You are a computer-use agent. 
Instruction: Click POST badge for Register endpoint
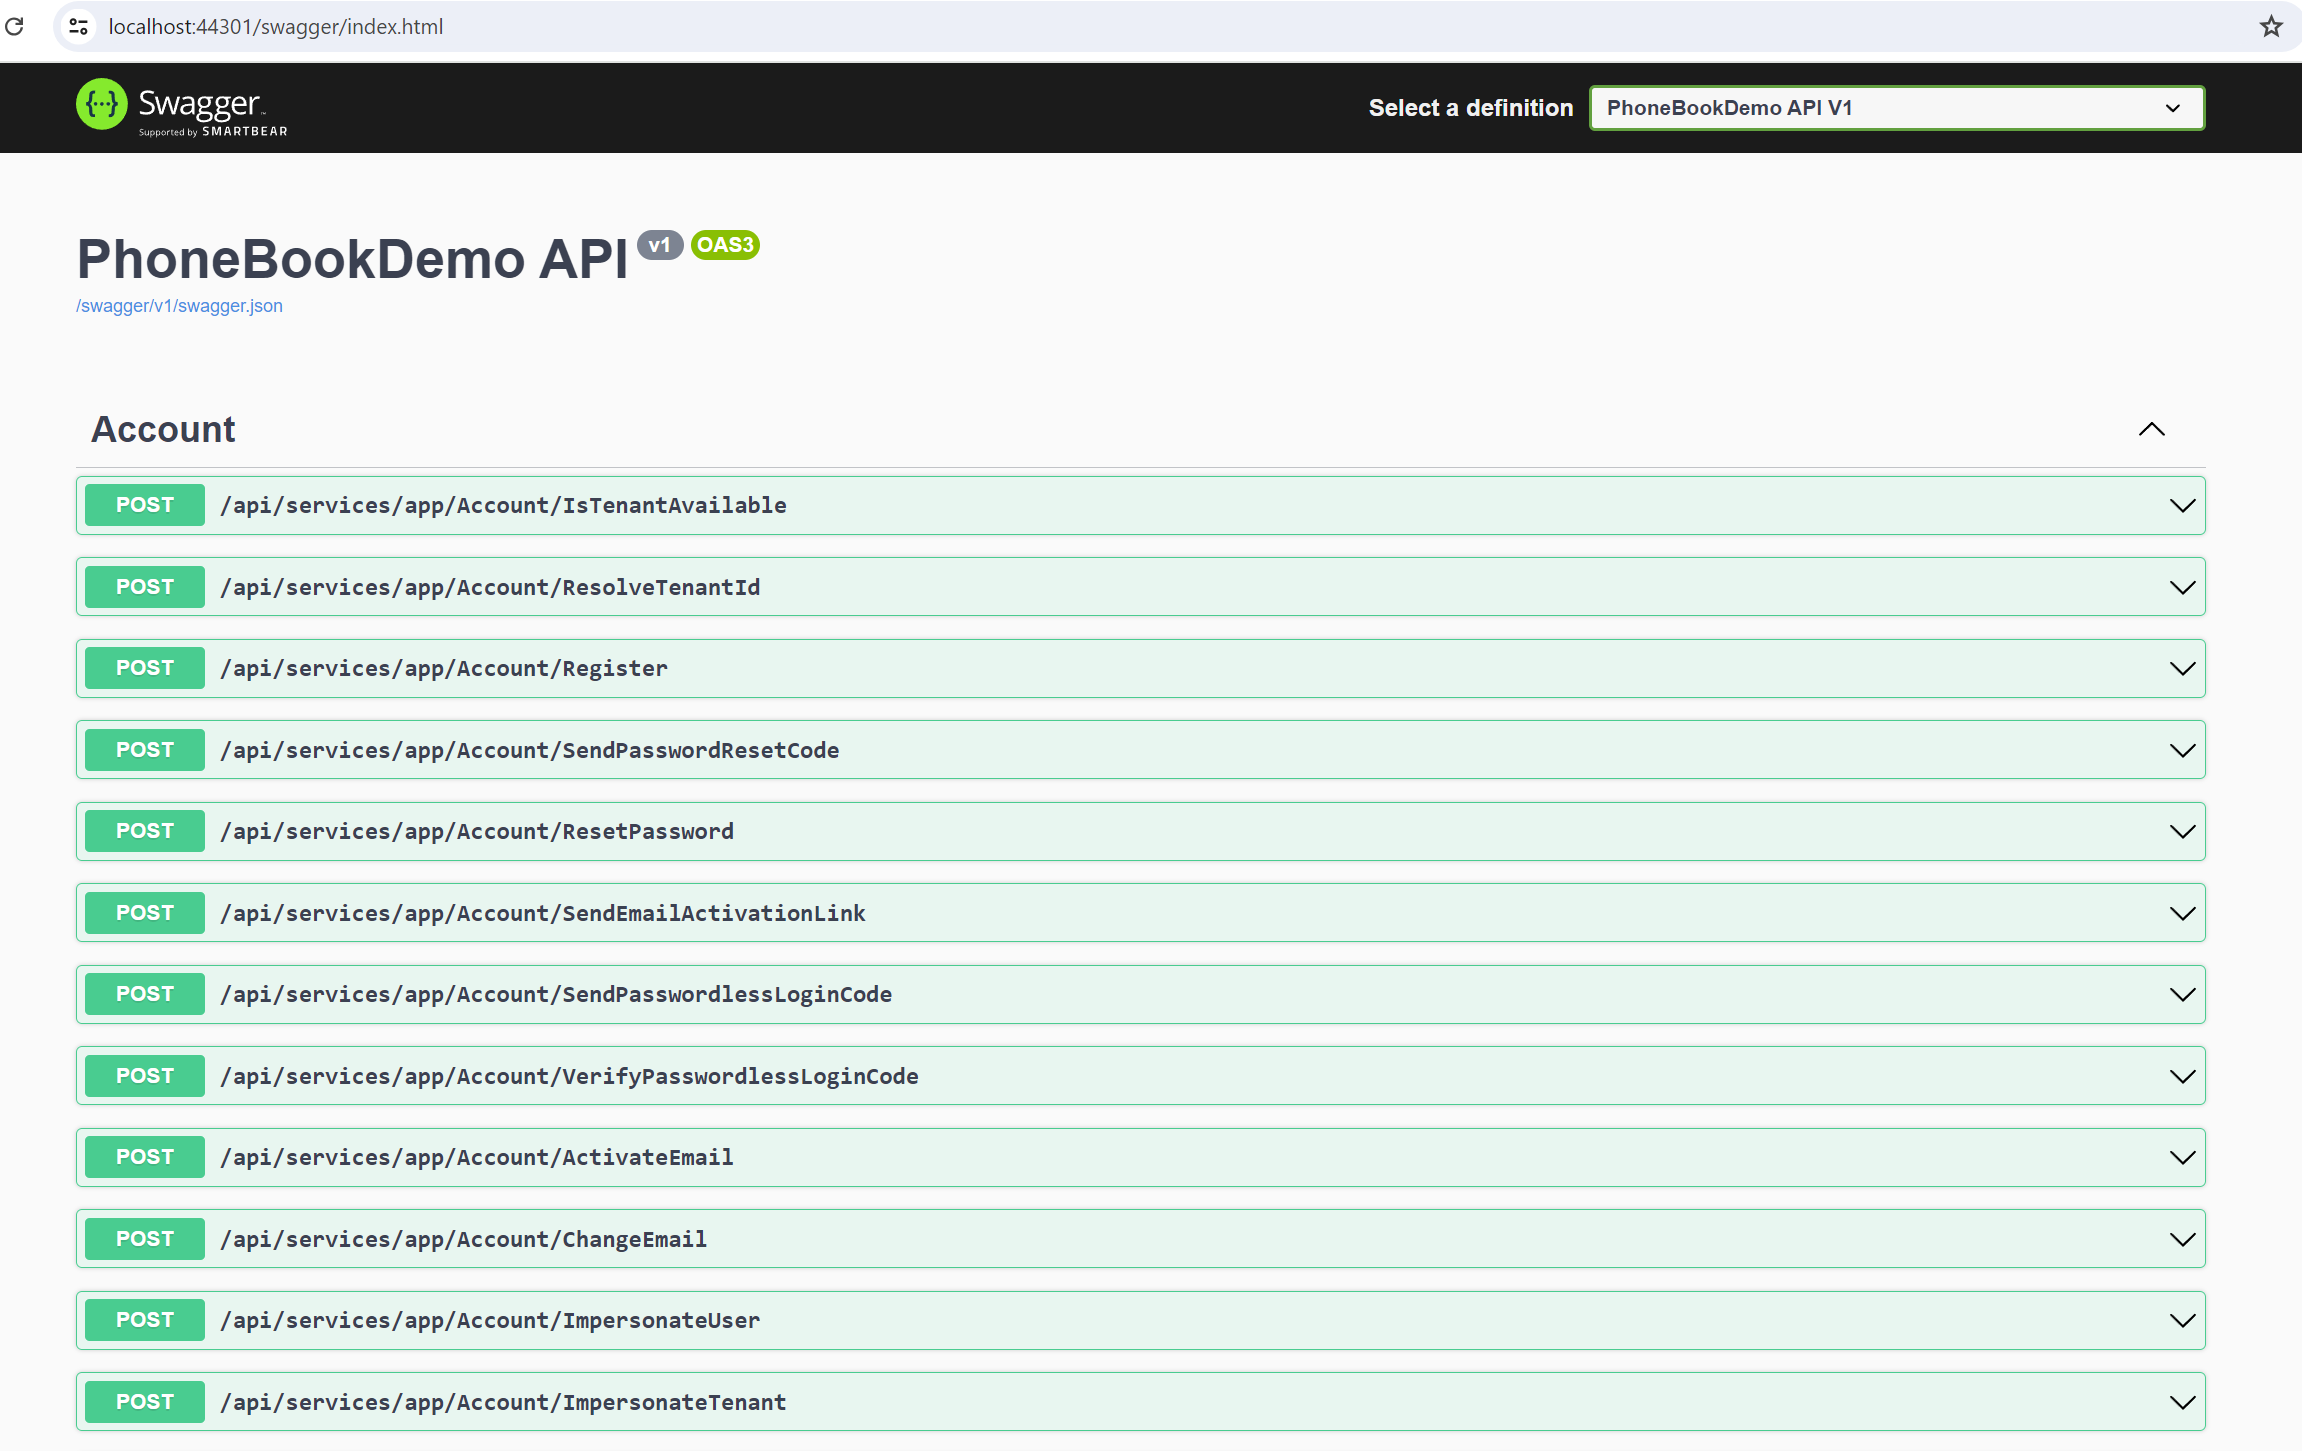click(x=145, y=668)
